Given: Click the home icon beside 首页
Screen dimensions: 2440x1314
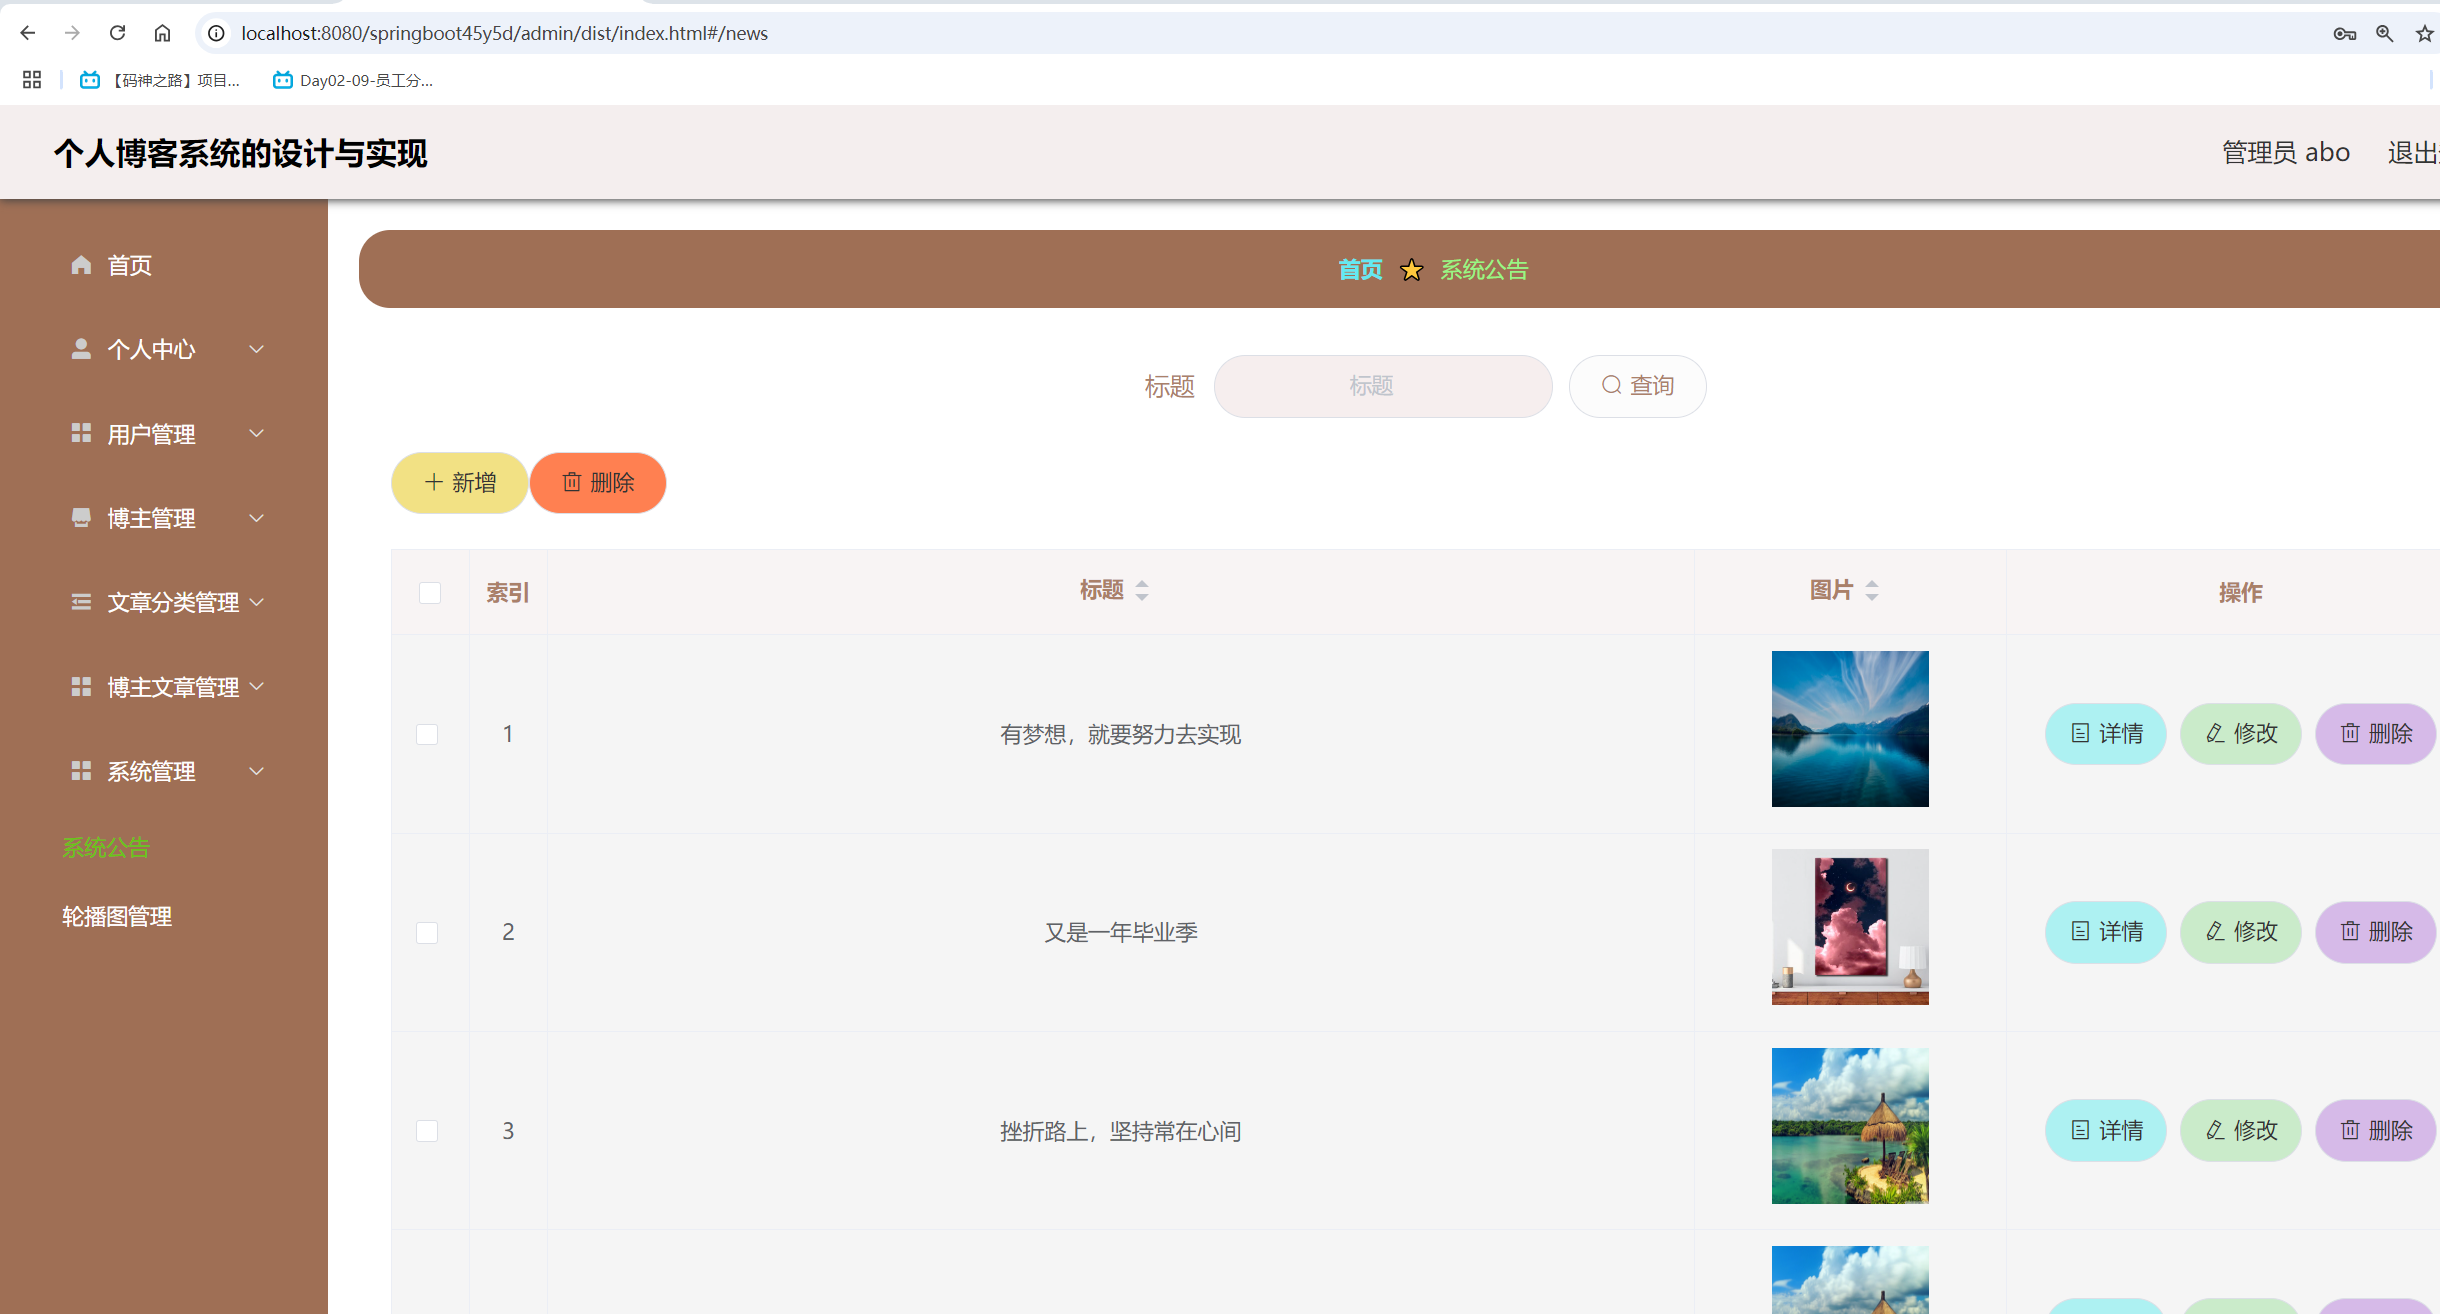Looking at the screenshot, I should pos(81,264).
